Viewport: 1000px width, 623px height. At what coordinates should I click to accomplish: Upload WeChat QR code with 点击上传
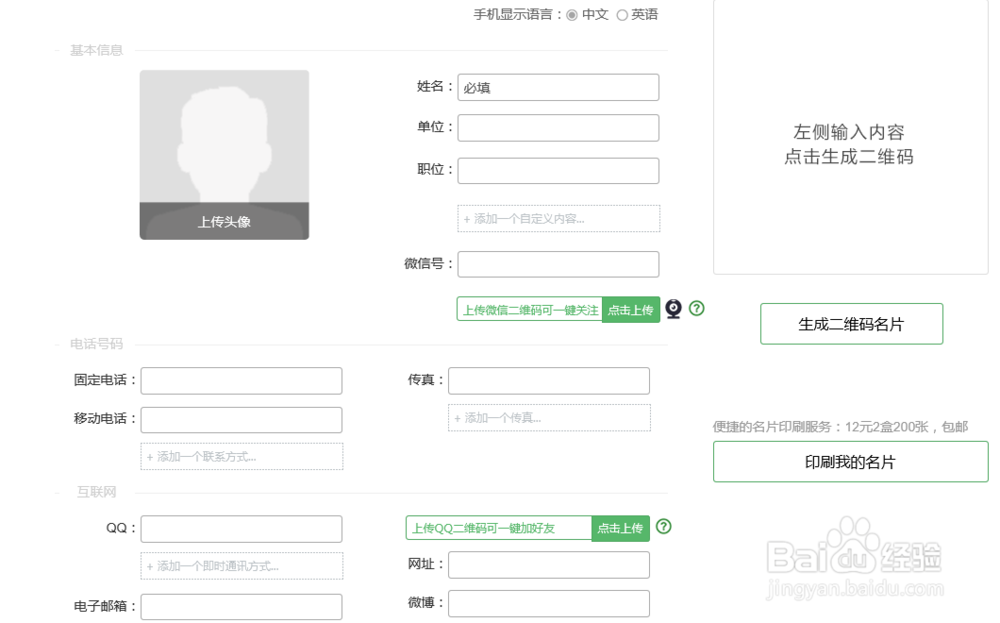tap(630, 309)
